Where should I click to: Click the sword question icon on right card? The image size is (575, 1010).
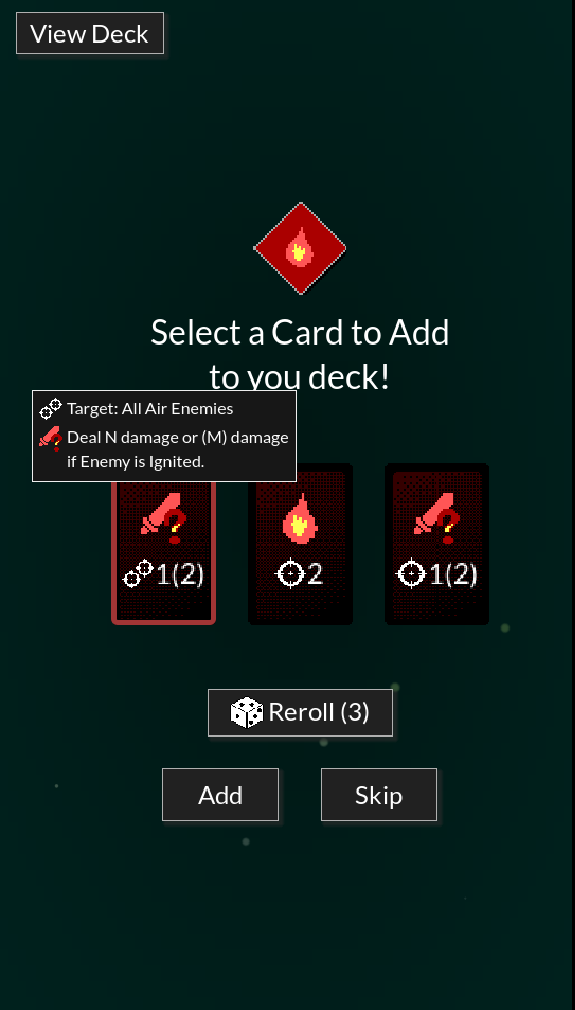pos(437,518)
